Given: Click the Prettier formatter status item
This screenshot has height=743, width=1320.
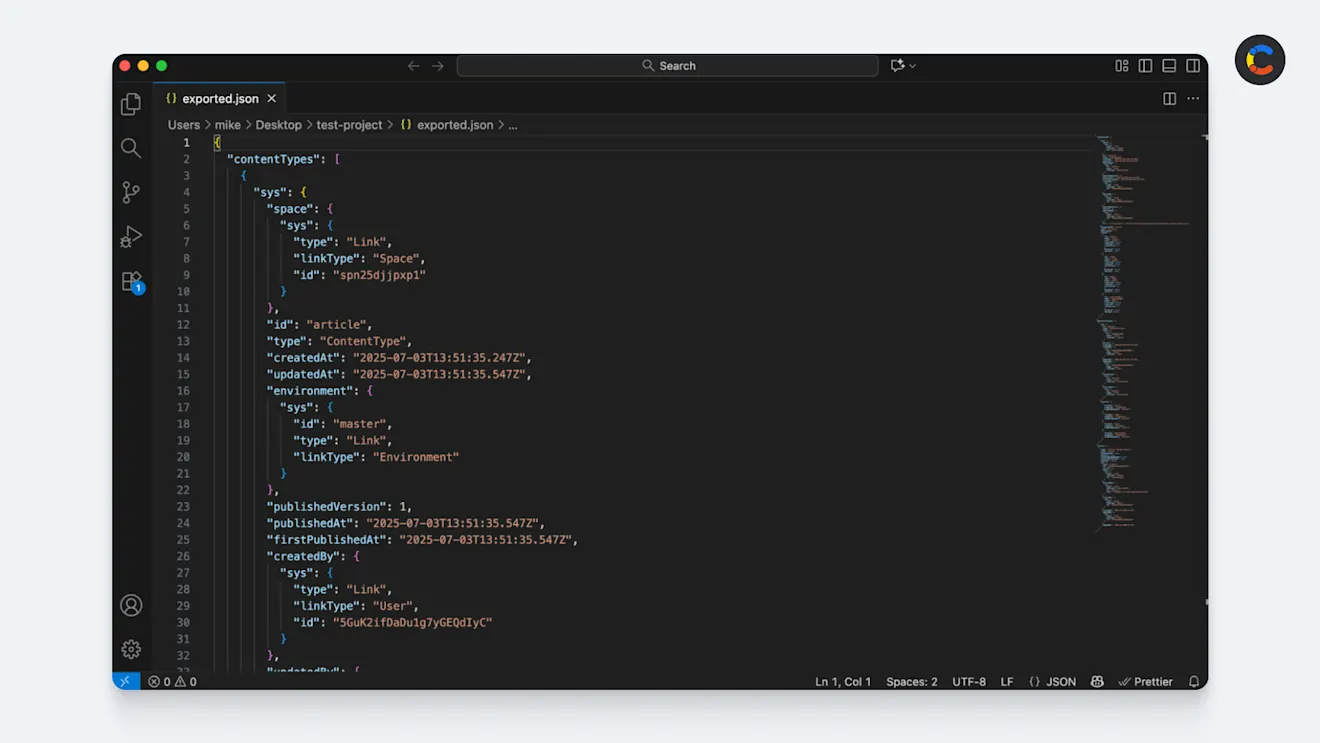Looking at the screenshot, I should 1144,681.
